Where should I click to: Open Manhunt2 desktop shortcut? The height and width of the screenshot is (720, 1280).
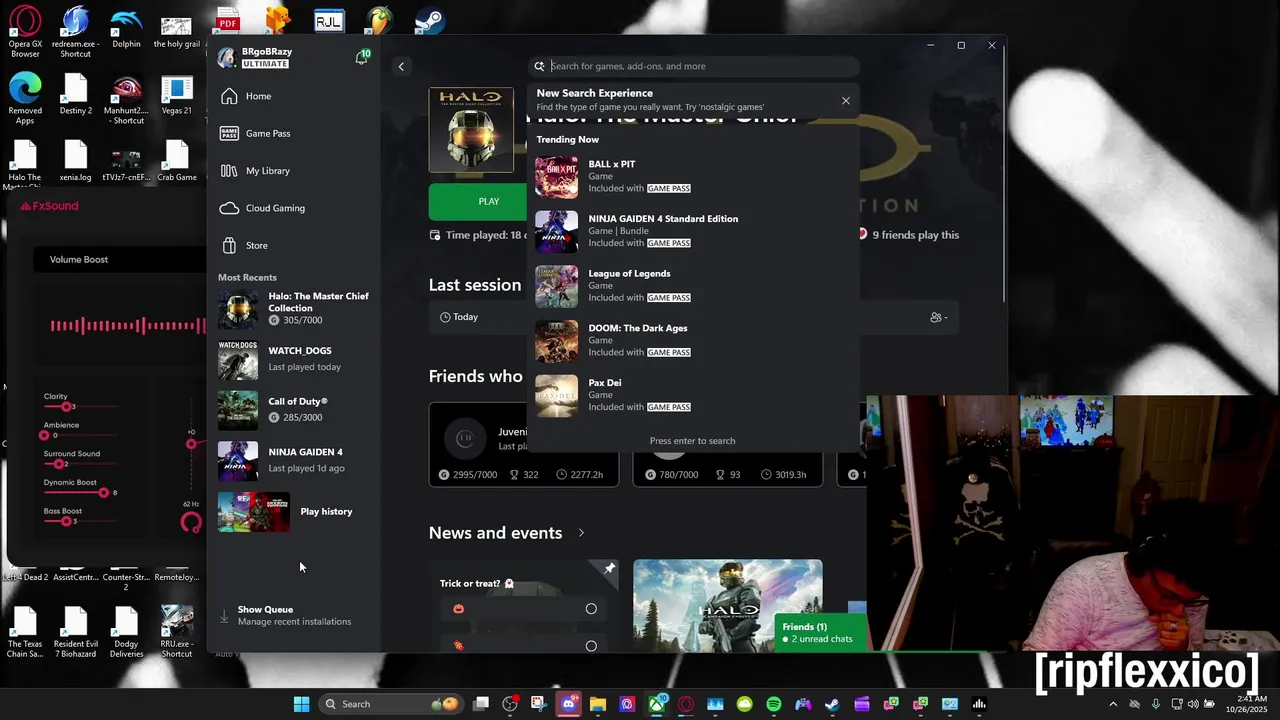click(126, 99)
